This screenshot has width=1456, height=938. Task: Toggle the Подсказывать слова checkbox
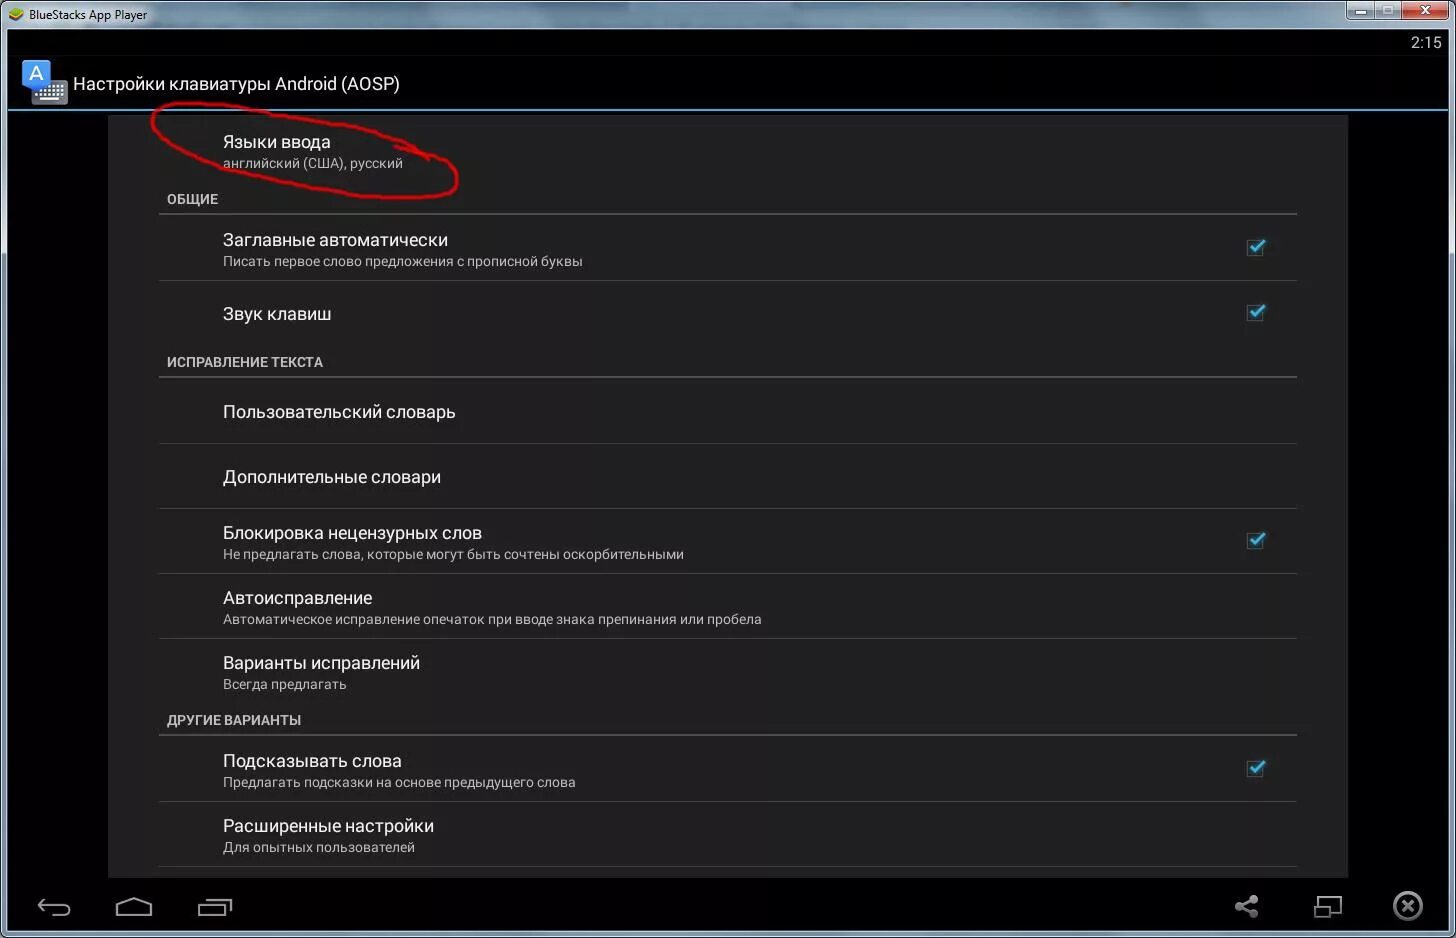(x=1256, y=769)
